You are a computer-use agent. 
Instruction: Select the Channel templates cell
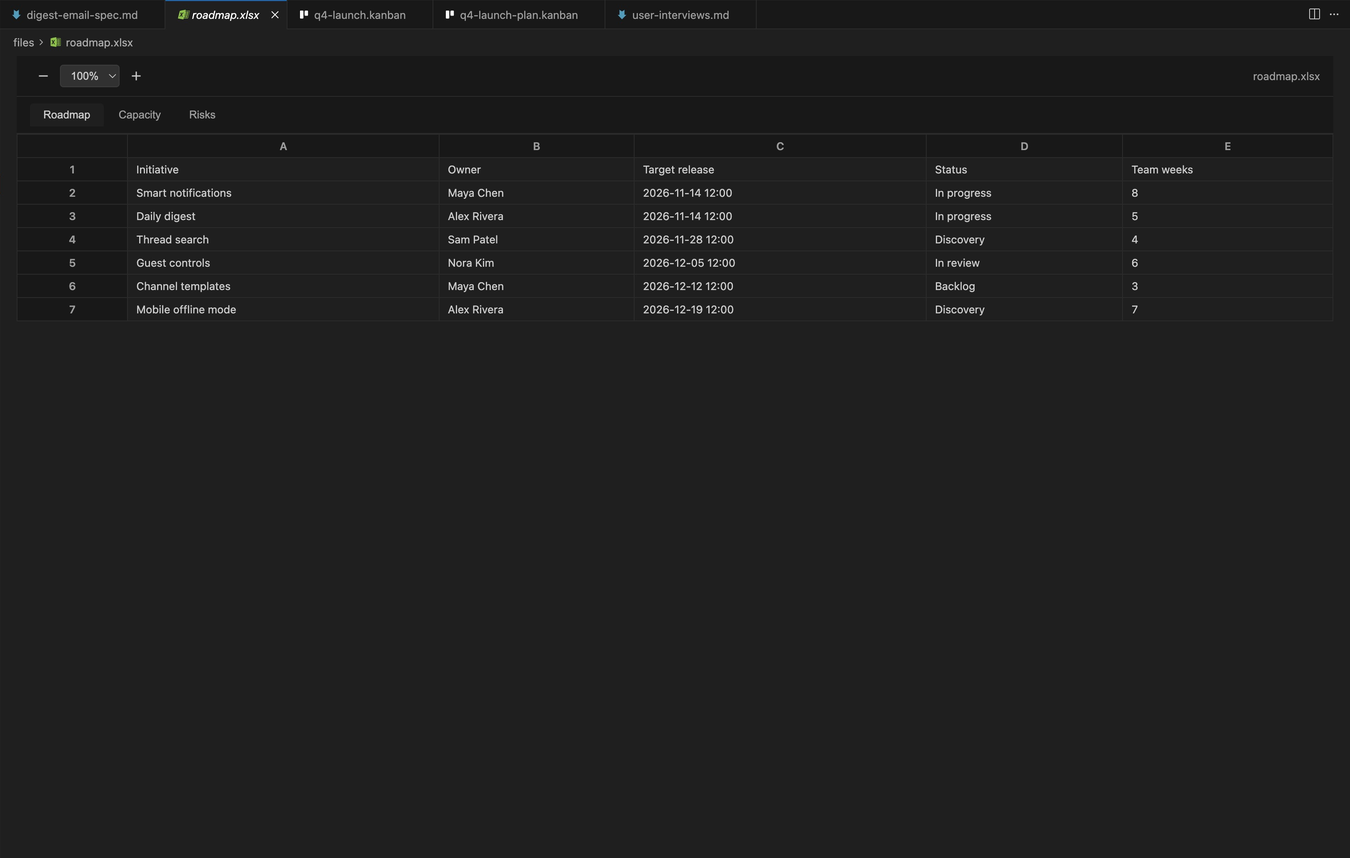[283, 286]
